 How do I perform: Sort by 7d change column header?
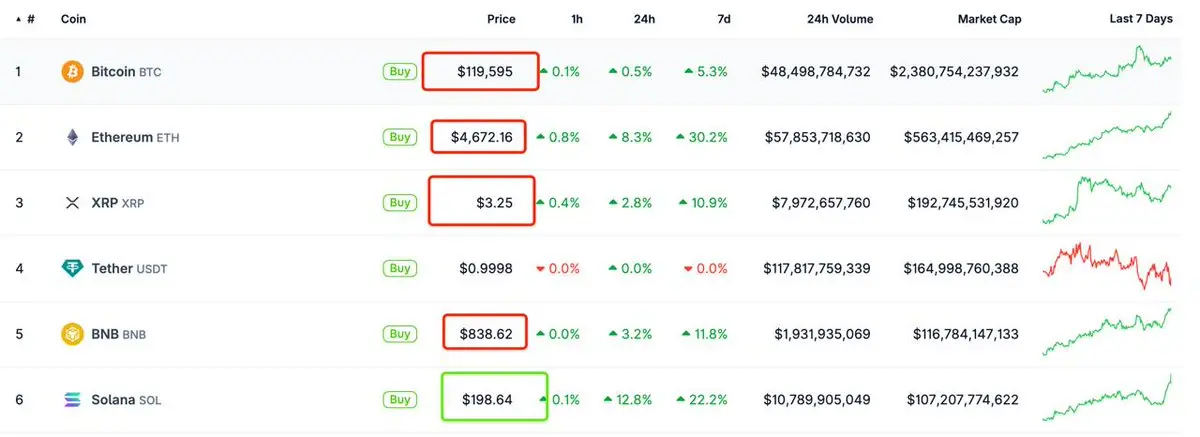click(x=722, y=19)
